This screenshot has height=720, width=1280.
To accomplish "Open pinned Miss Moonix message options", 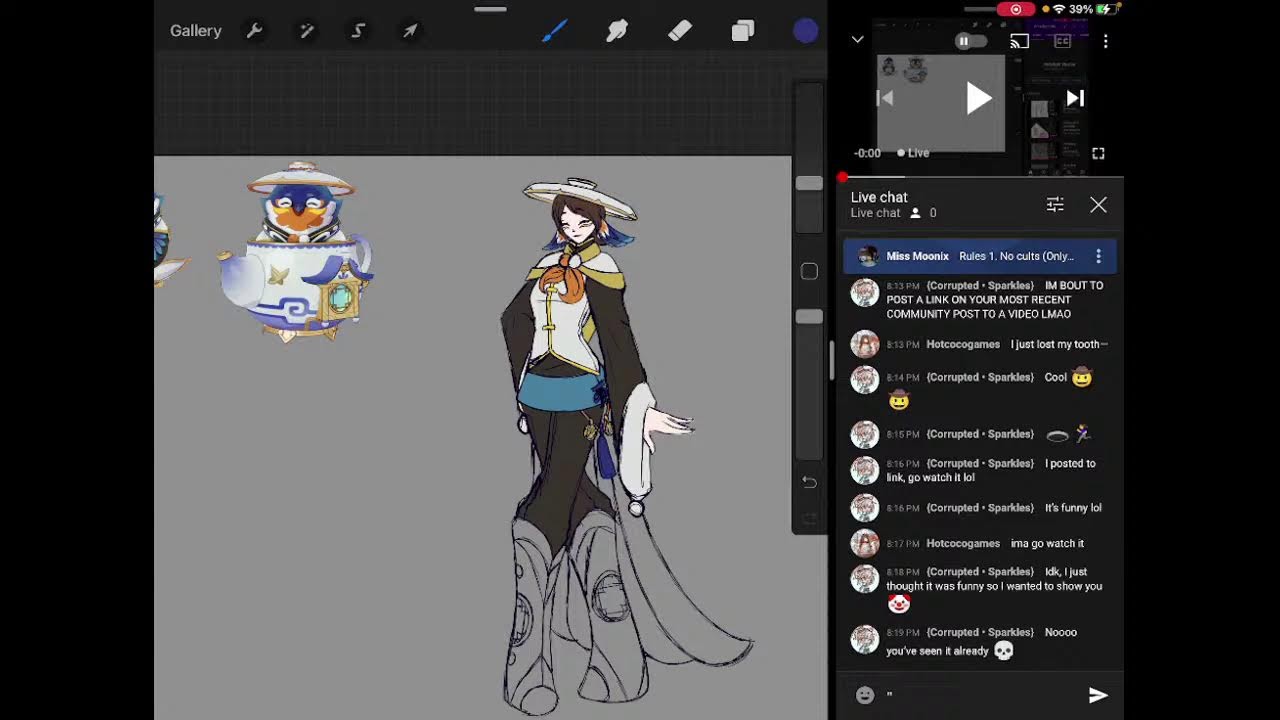I will tap(1098, 256).
